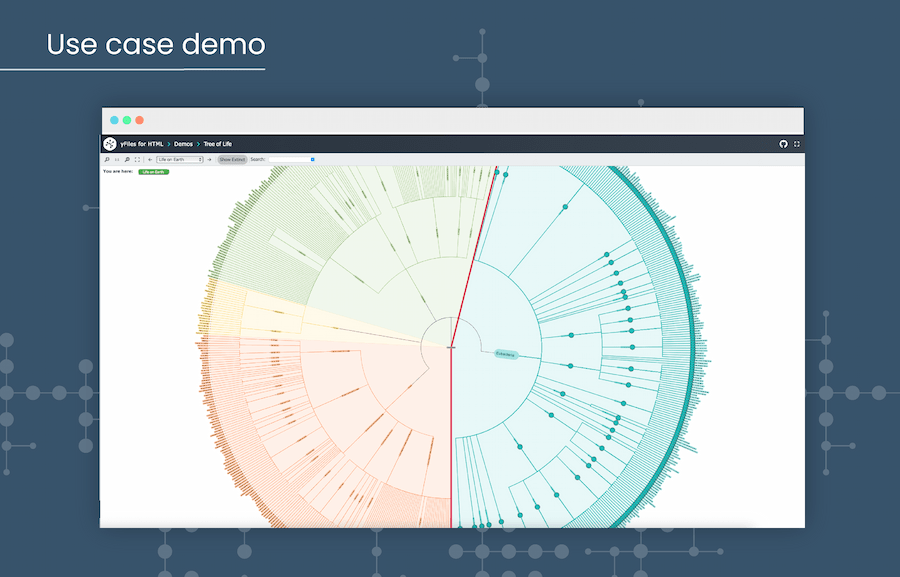Open the Life on Earth dropdown

pyautogui.click(x=180, y=159)
